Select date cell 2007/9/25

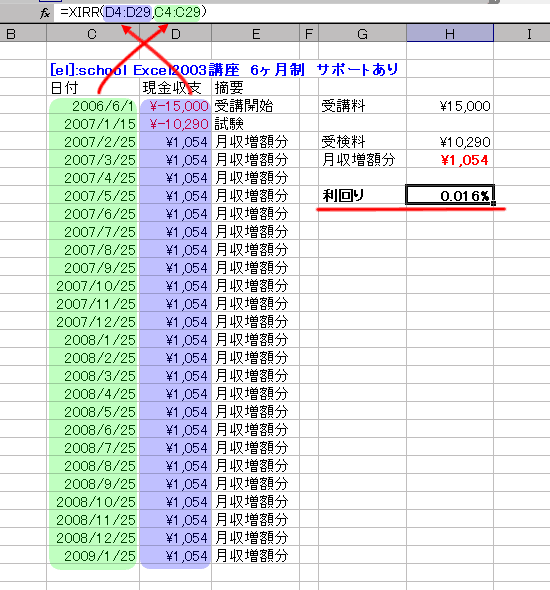click(93, 268)
